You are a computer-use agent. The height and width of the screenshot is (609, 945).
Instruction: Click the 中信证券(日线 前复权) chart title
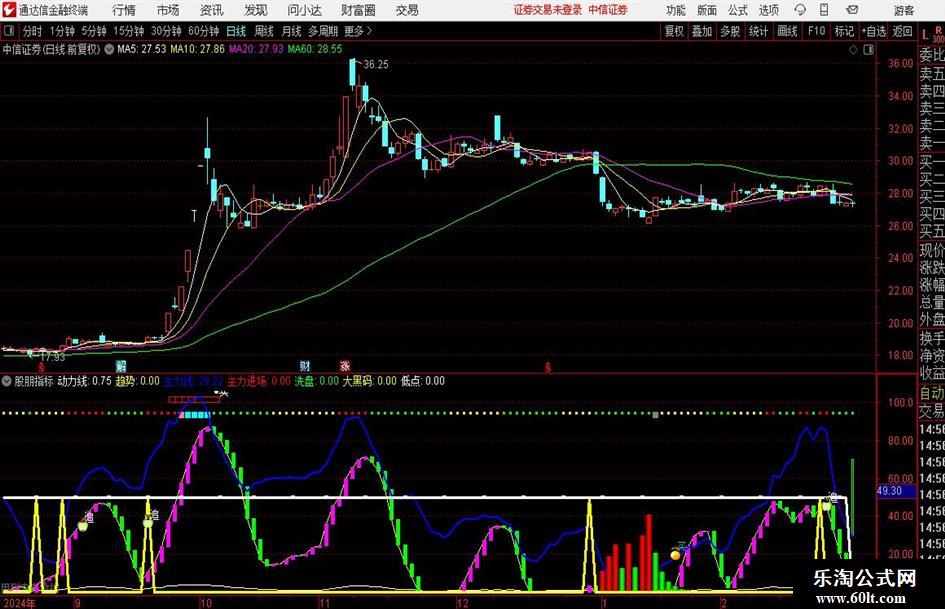[51, 49]
